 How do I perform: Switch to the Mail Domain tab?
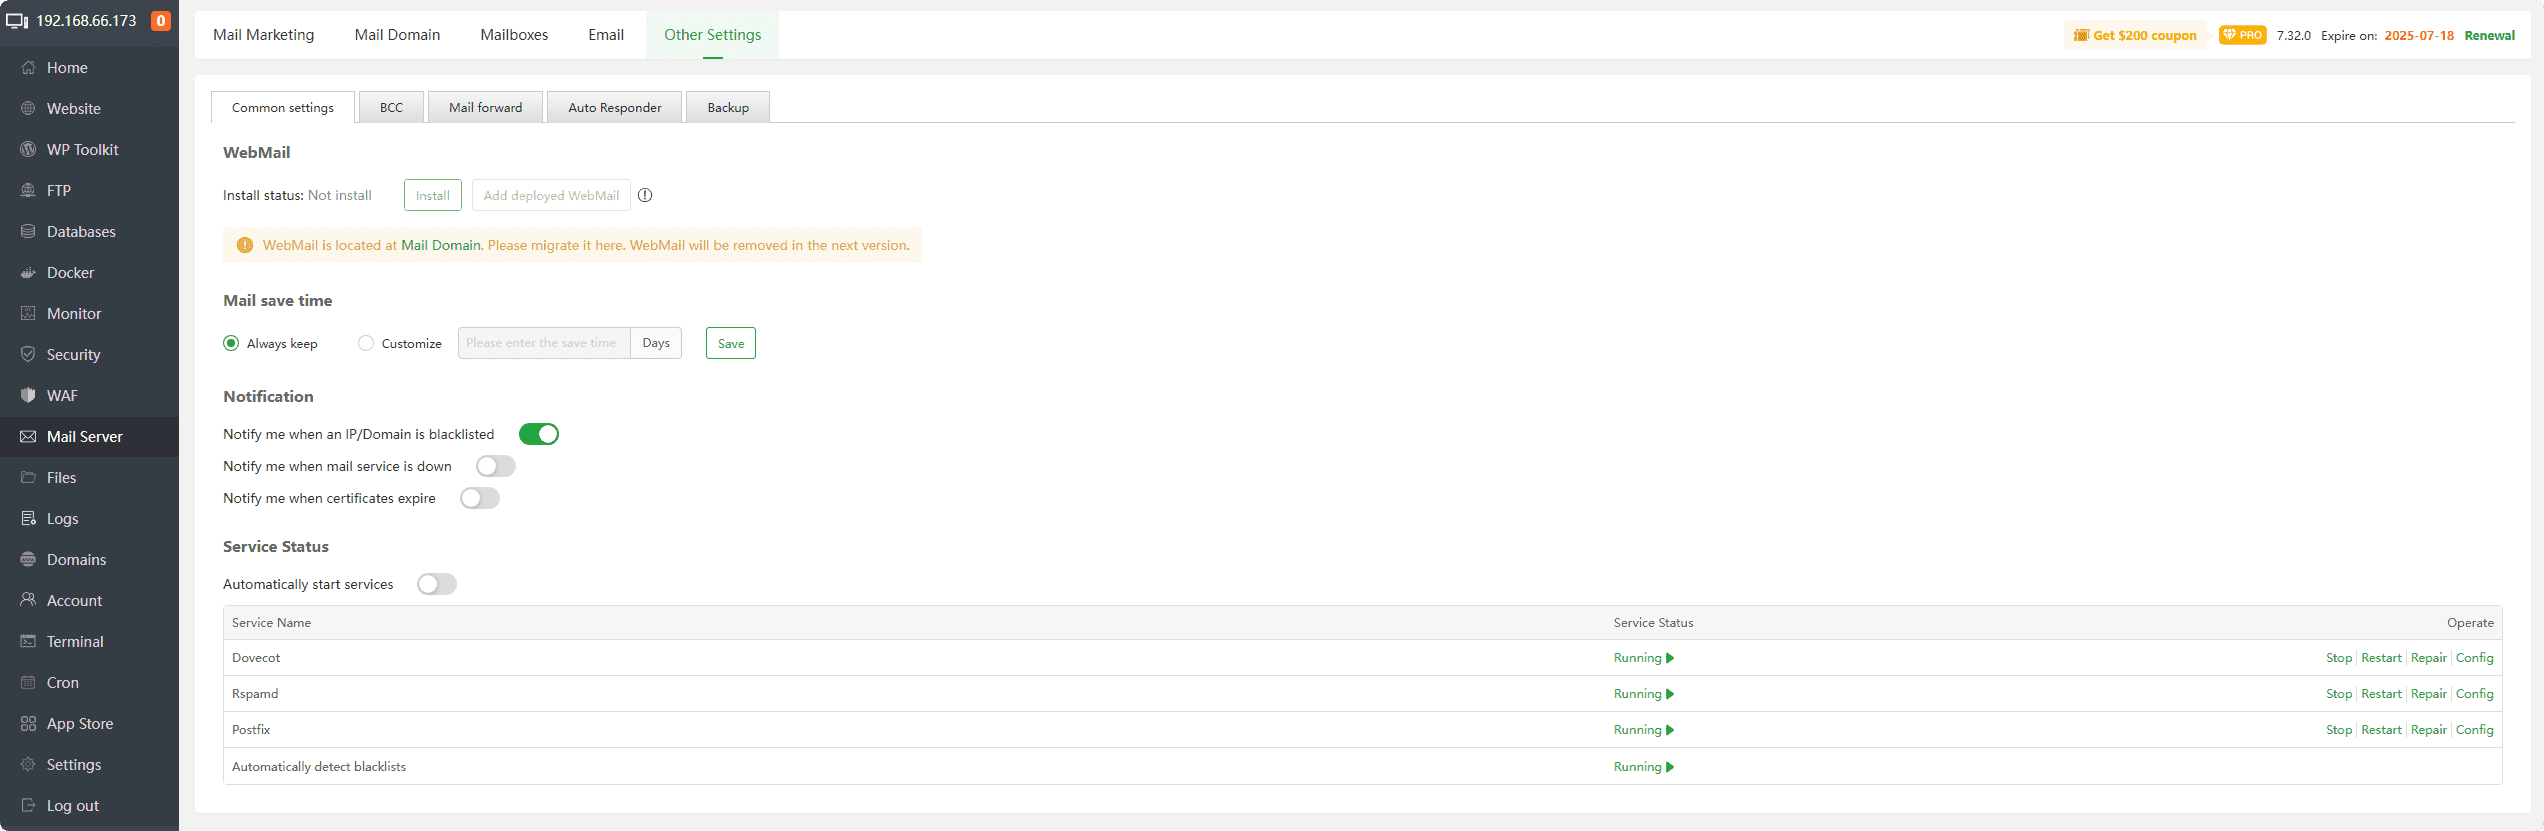[397, 35]
